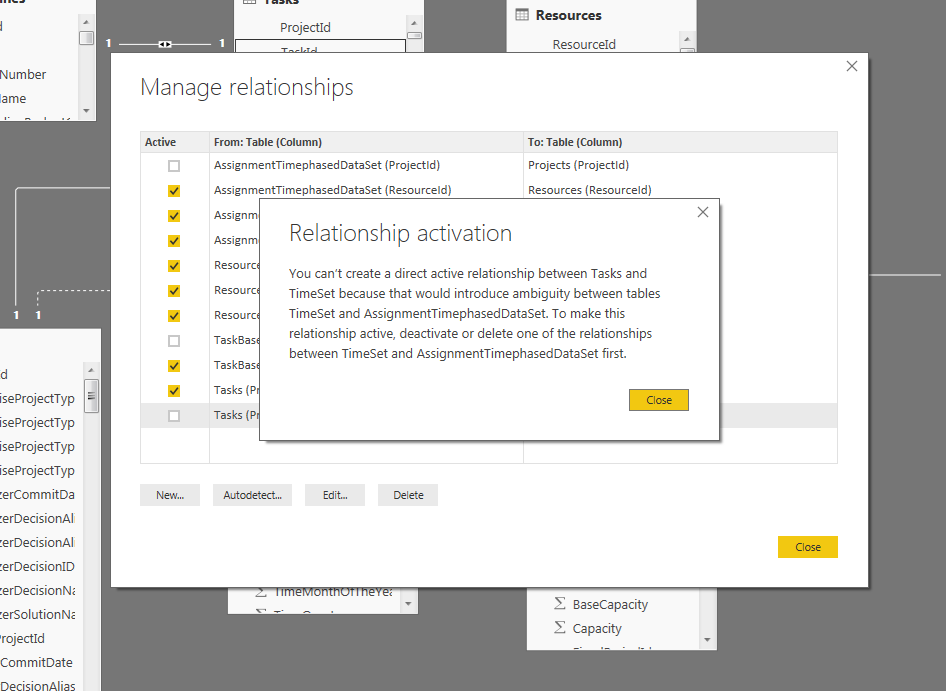Select Resources (ResourceId) cell
Viewport: 946px width, 691px height.
(x=589, y=190)
